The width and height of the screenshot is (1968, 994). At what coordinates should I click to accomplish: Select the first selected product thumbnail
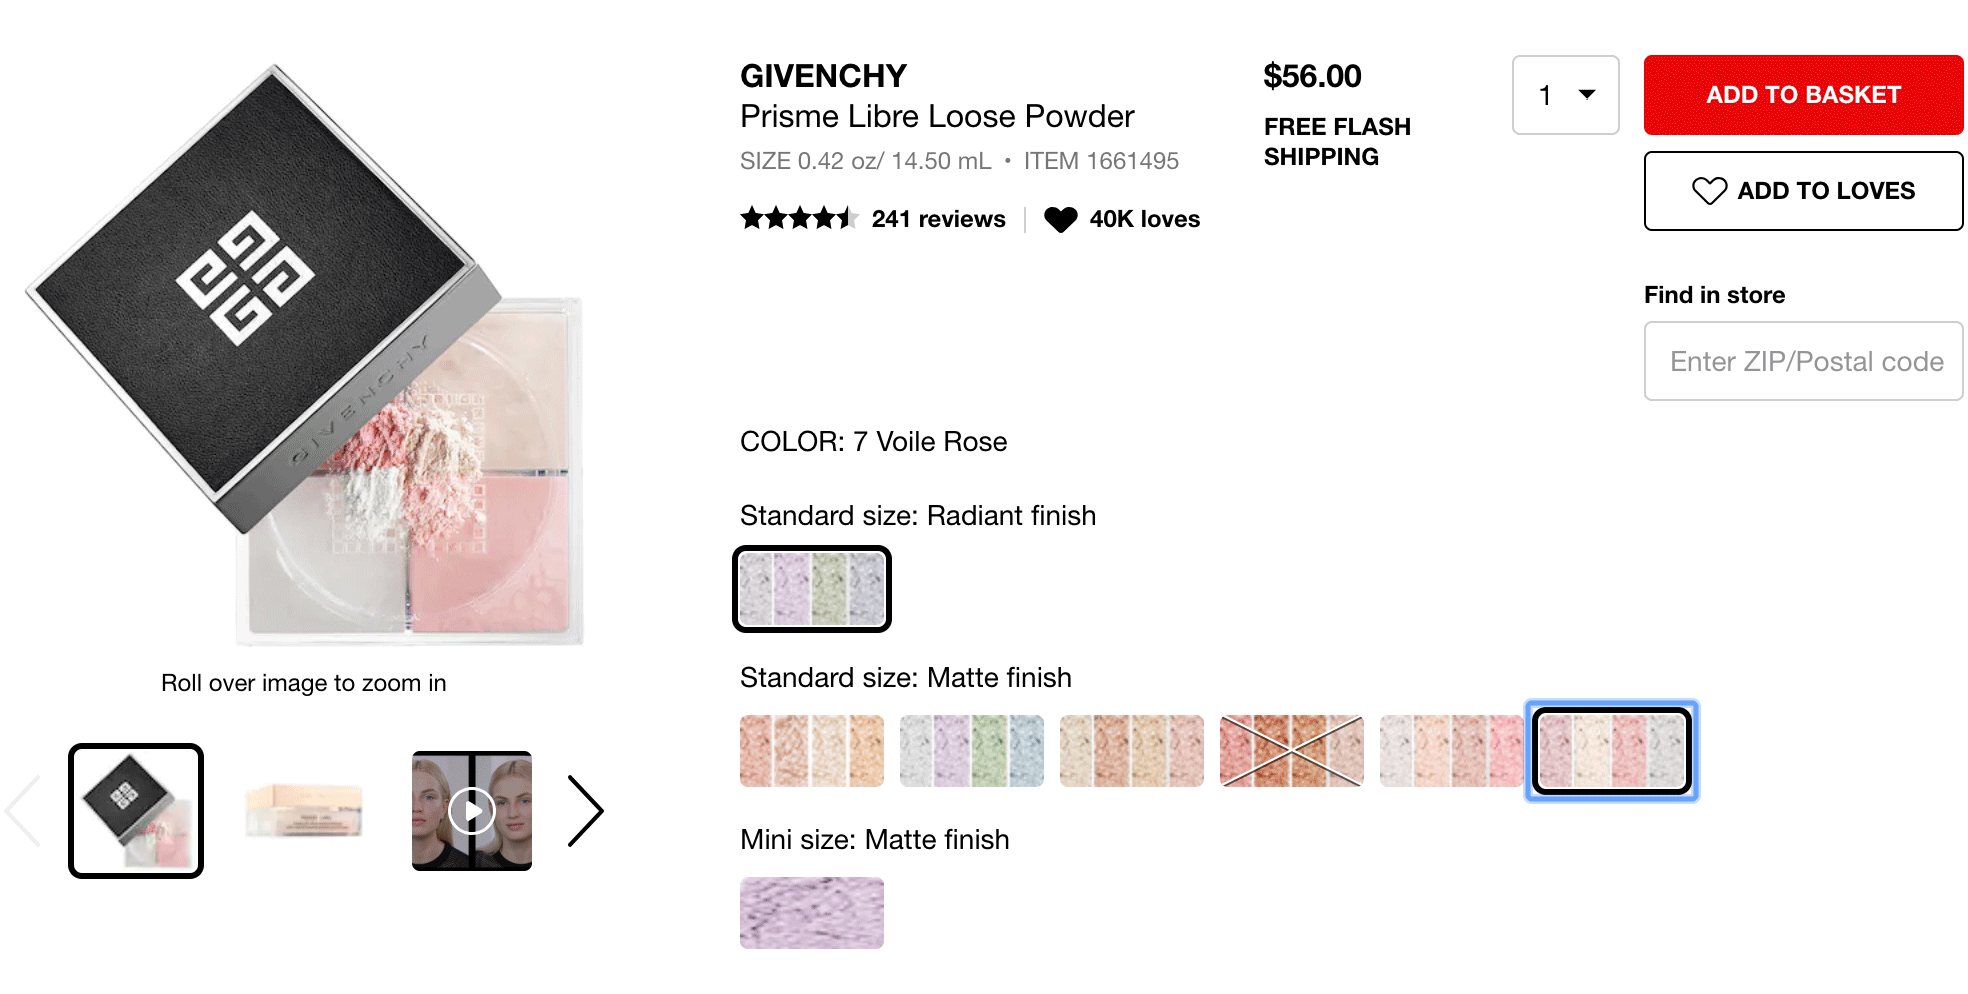coord(136,811)
